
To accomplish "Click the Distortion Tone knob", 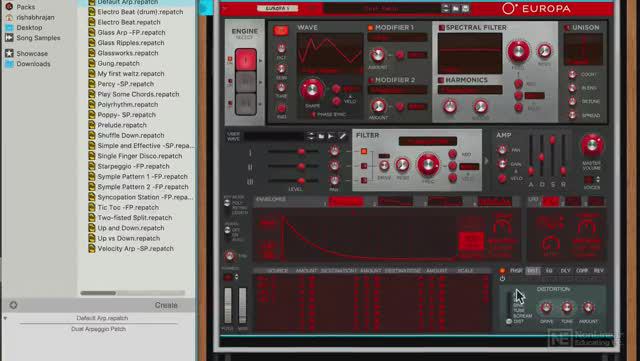I will tap(567, 308).
